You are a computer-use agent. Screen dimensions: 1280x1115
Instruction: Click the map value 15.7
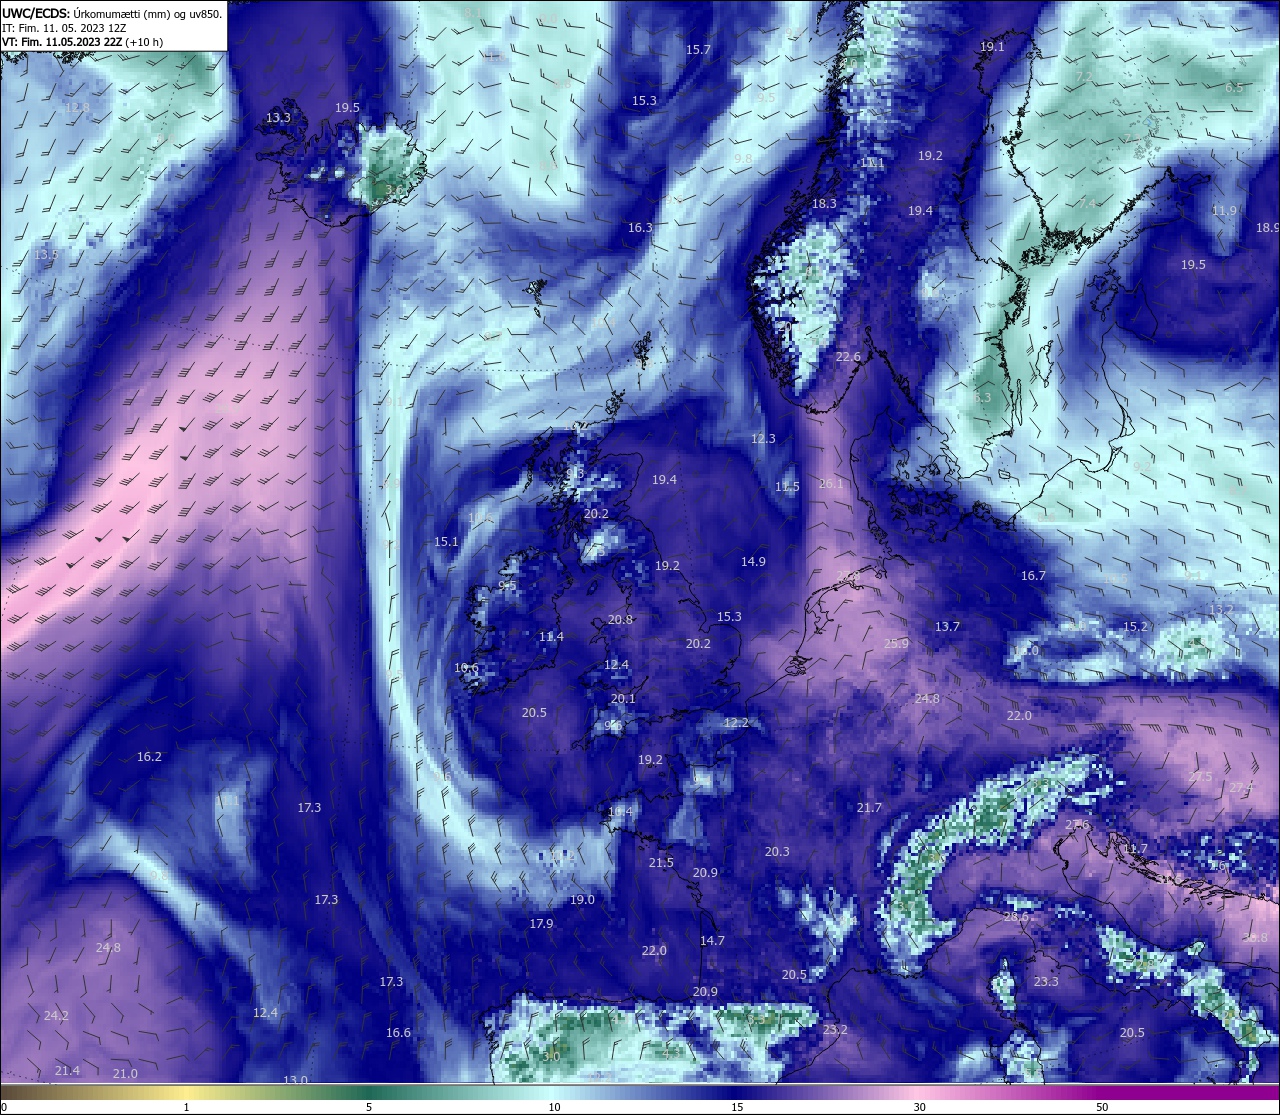(698, 49)
